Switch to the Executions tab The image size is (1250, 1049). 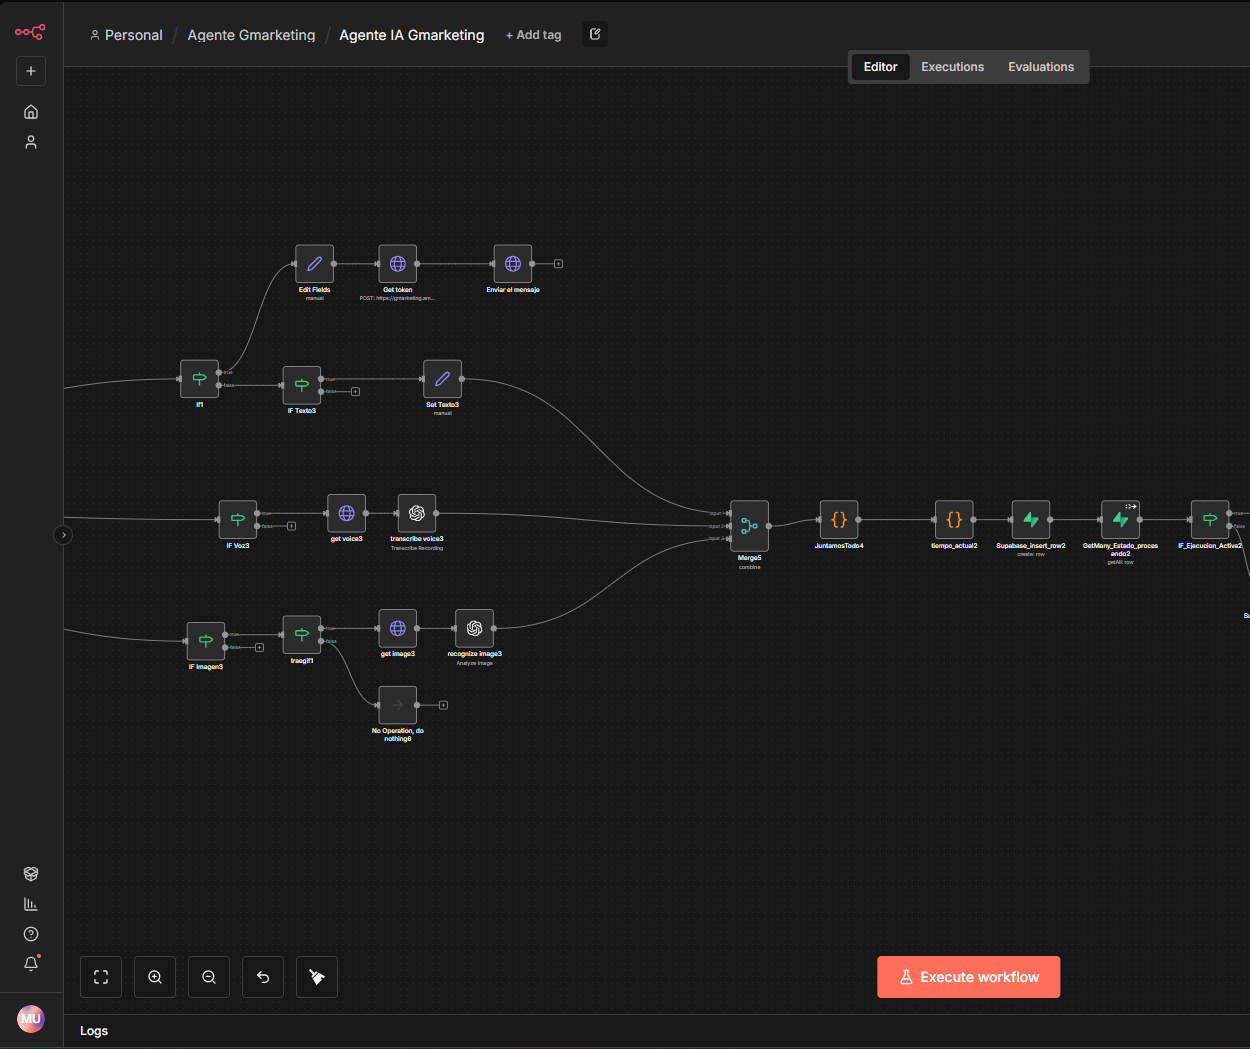tap(952, 67)
